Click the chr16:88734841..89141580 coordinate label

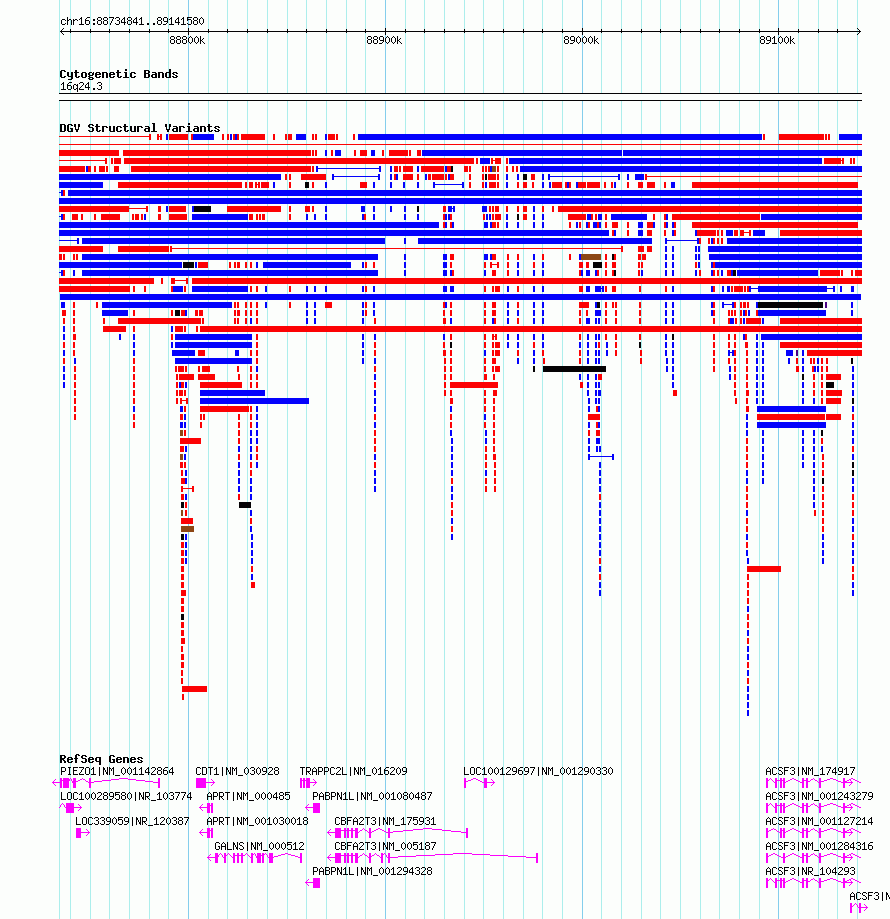coord(132,21)
